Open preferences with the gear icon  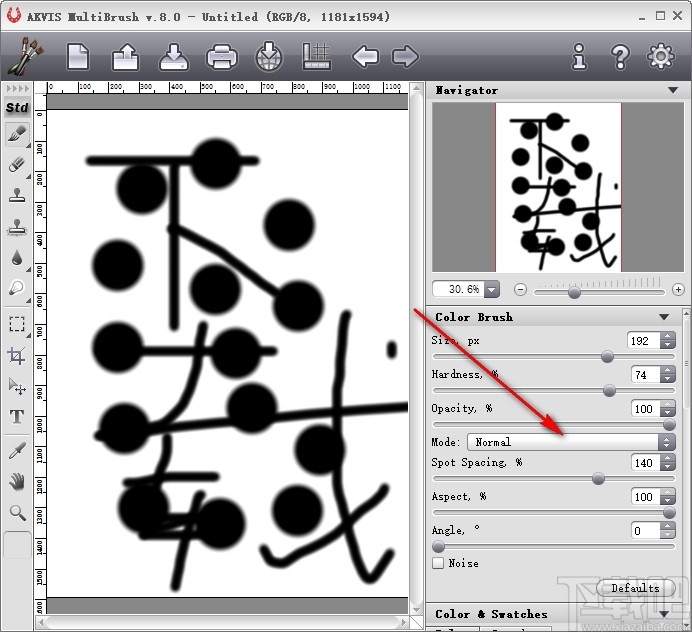tap(660, 56)
